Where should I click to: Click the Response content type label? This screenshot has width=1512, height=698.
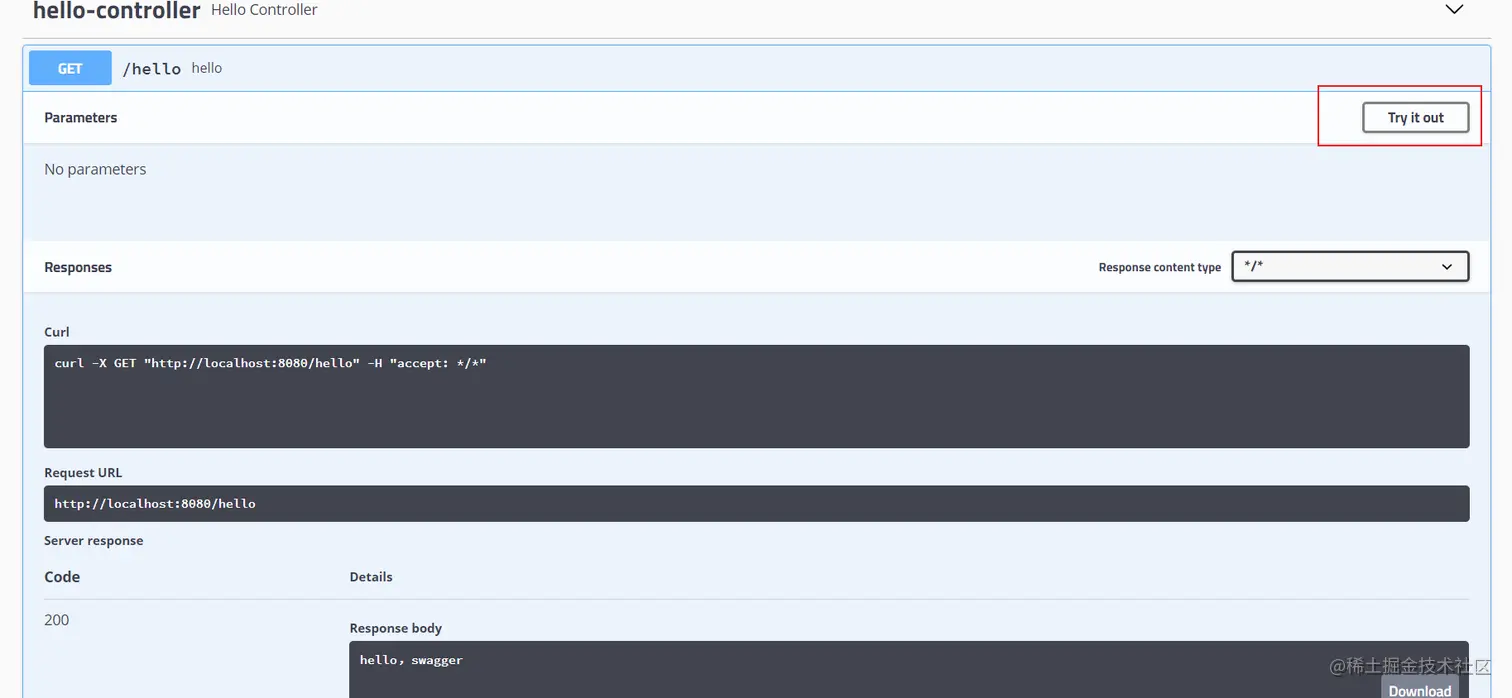(x=1160, y=267)
